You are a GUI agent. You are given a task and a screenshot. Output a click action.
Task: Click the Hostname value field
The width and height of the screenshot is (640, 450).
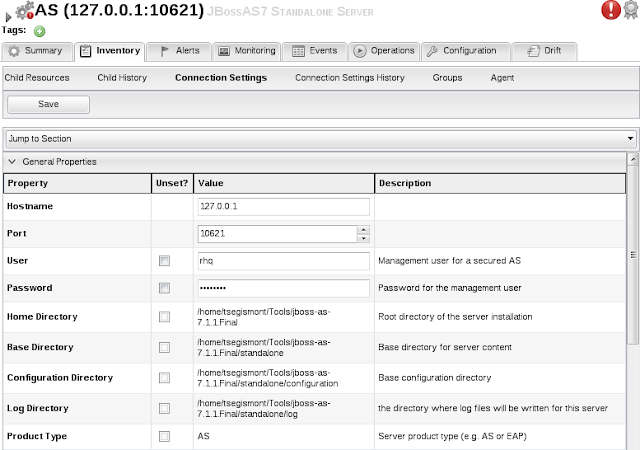tap(284, 207)
